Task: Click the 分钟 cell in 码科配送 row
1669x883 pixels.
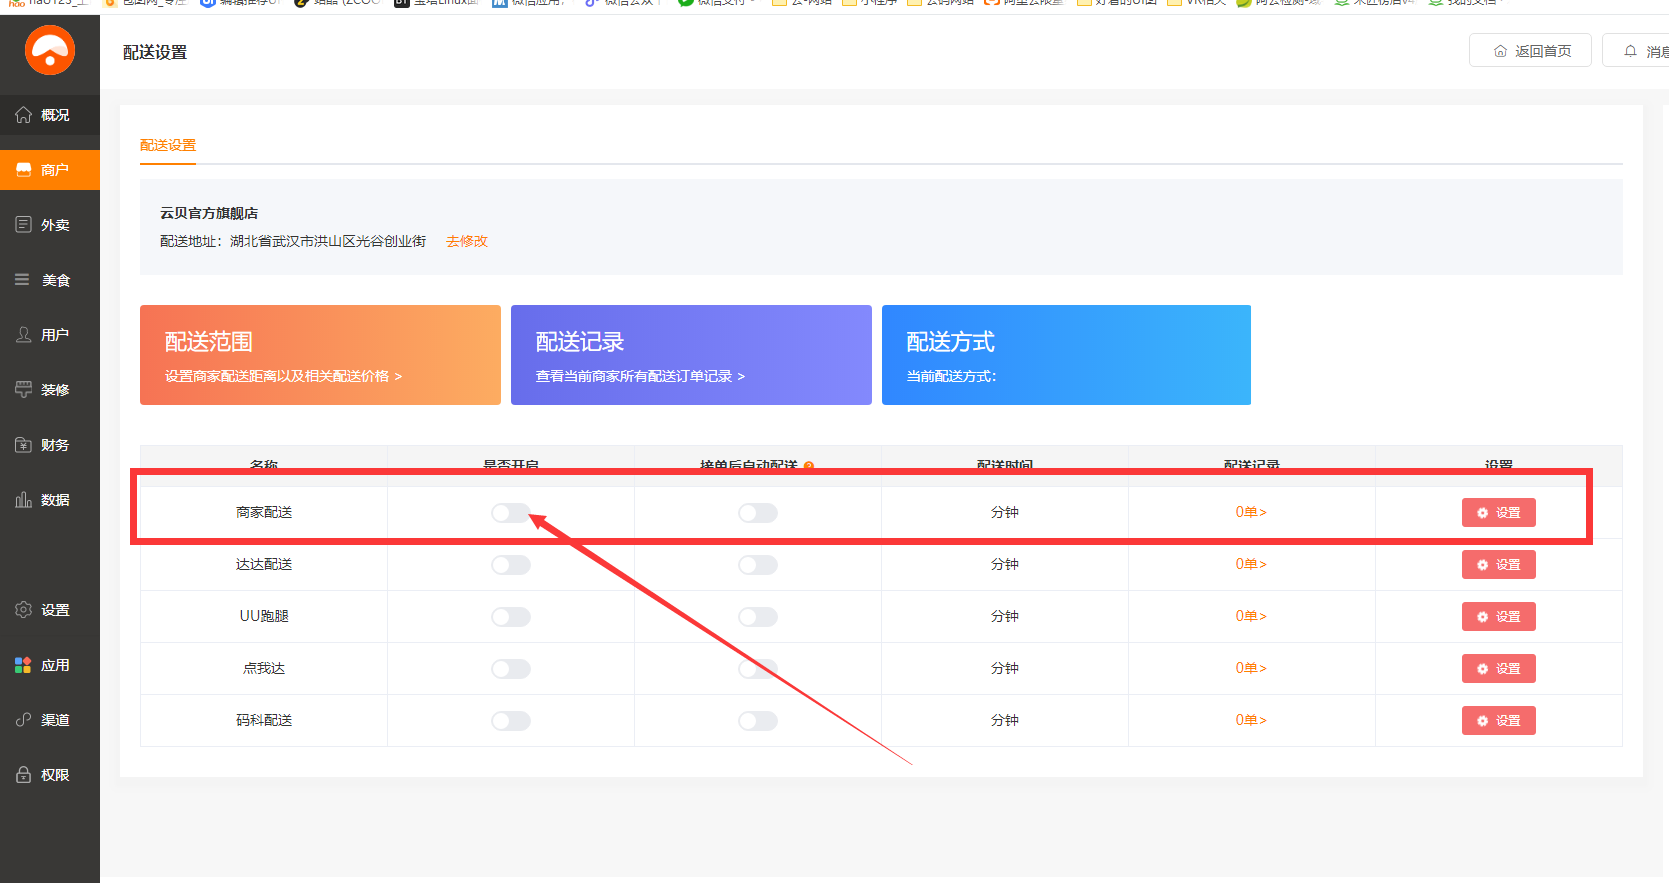Action: 1005,720
